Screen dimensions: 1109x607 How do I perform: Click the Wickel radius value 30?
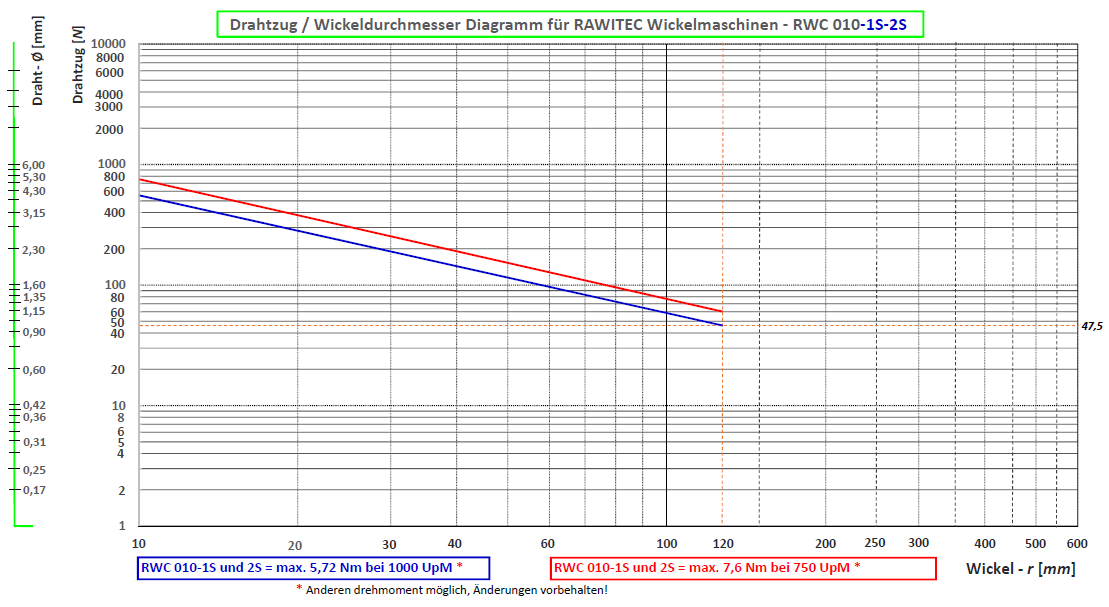click(x=389, y=545)
